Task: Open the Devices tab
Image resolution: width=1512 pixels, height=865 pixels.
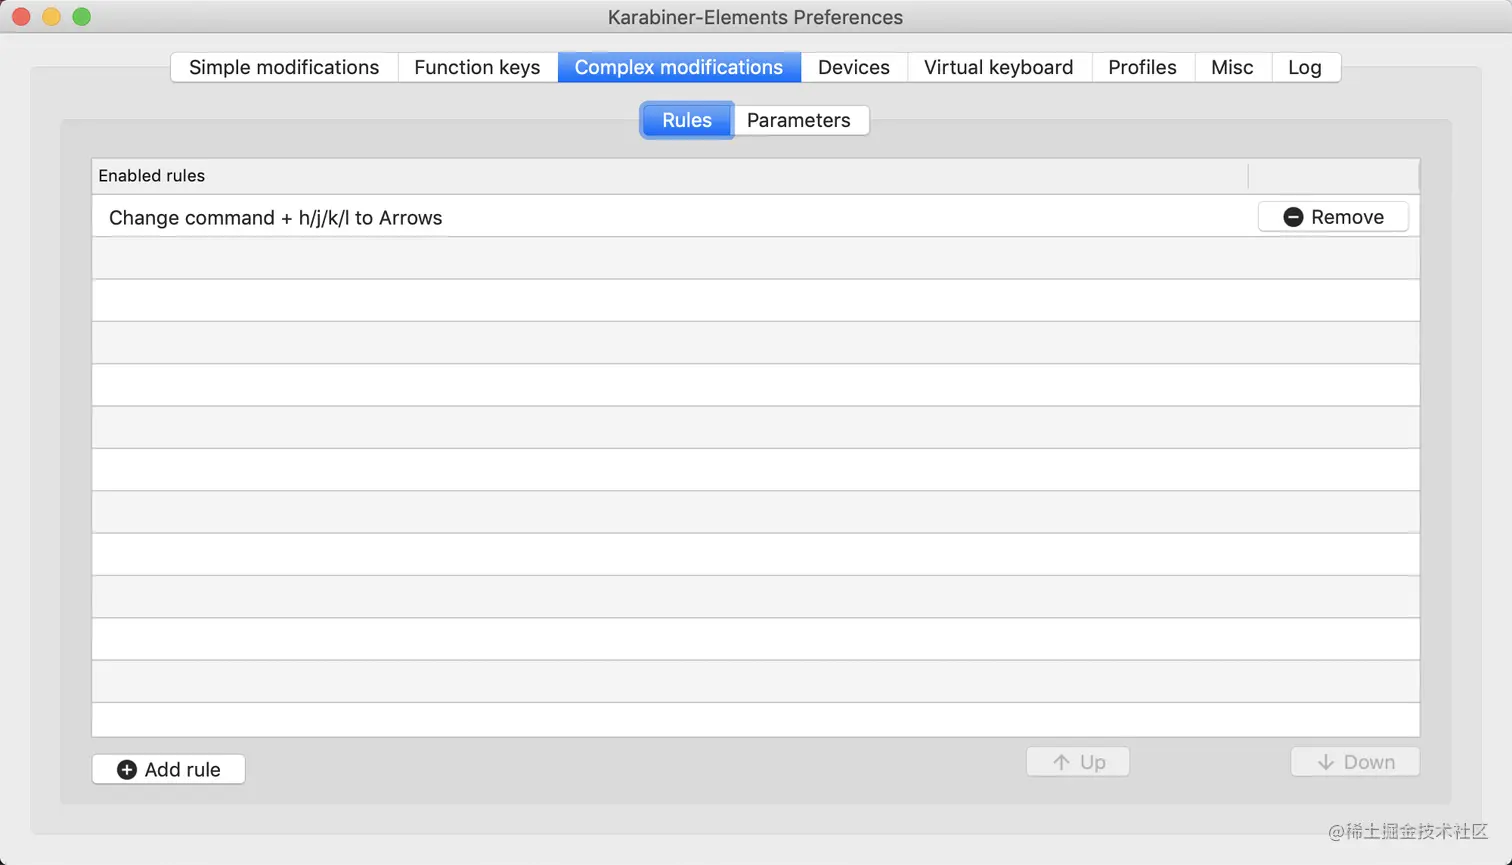Action: 854,67
